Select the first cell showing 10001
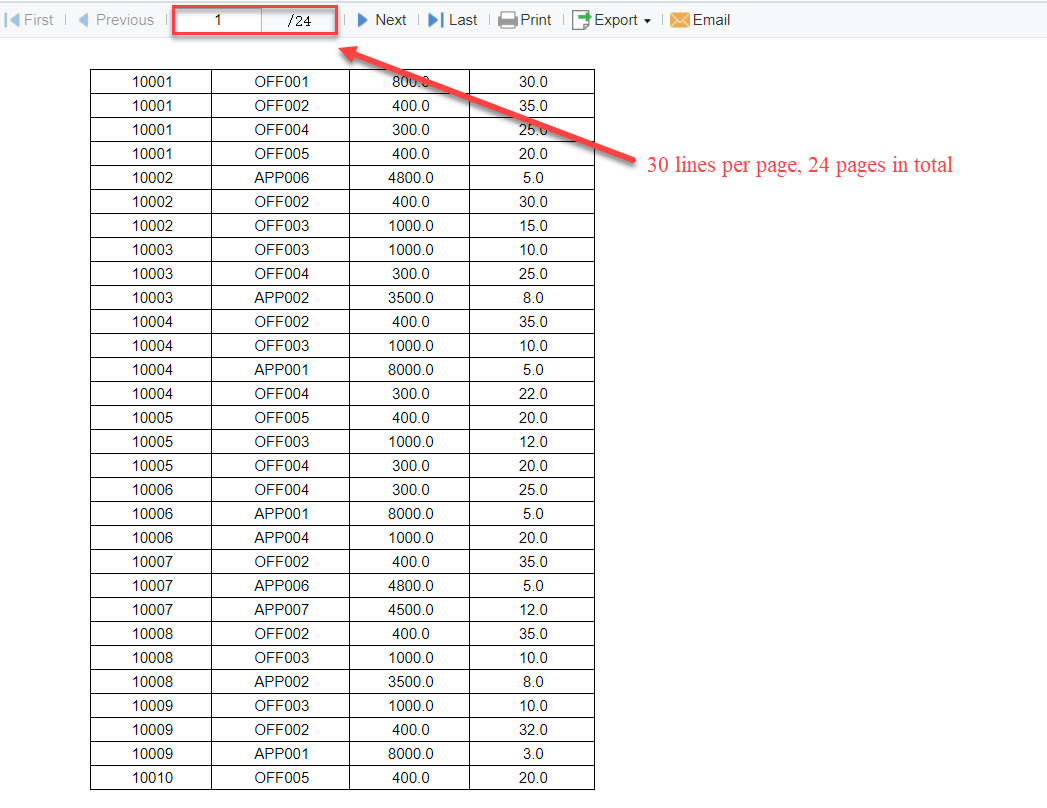Screen dimensions: 1047x808 [150, 81]
